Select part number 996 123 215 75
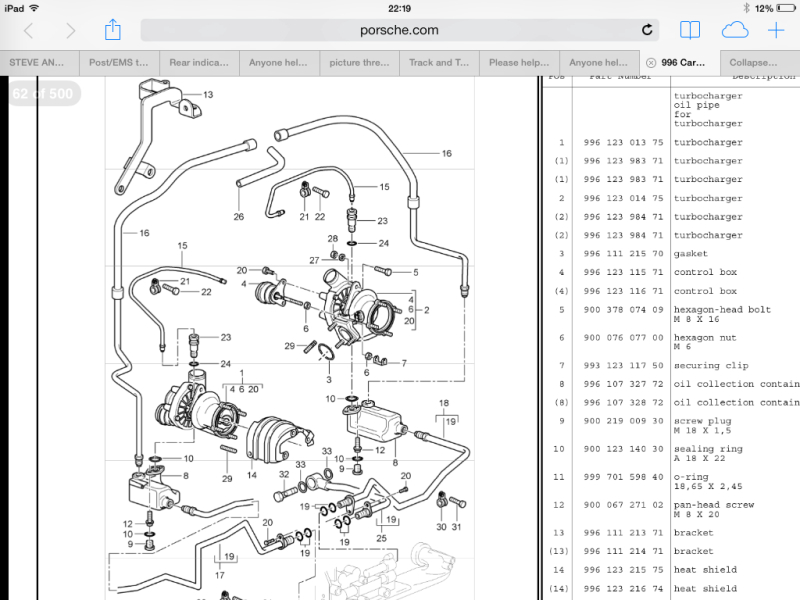This screenshot has height=600, width=800. pyautogui.click(x=623, y=570)
